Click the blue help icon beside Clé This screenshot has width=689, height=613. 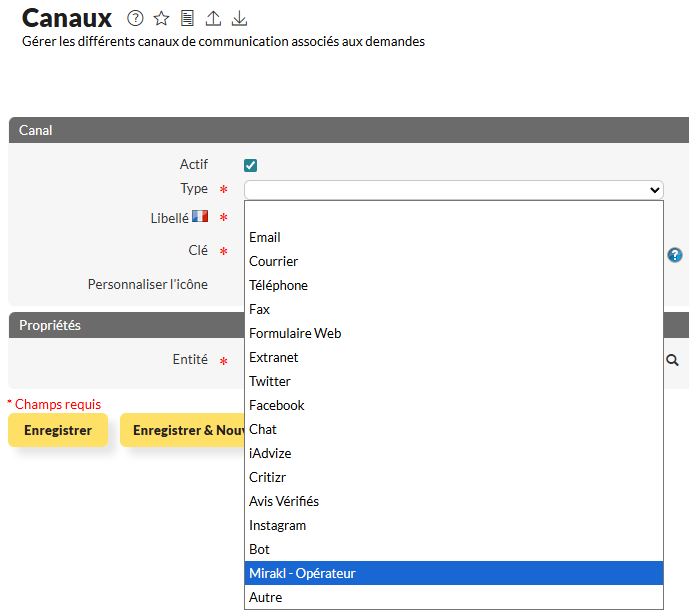coord(675,255)
